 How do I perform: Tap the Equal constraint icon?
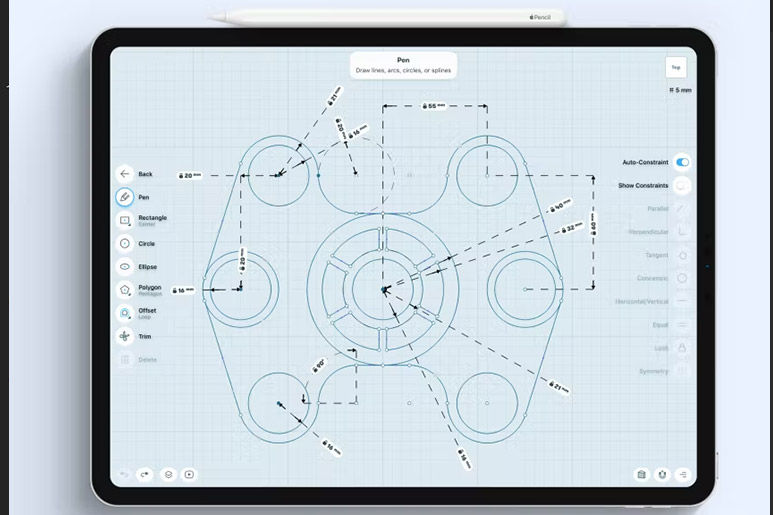tap(682, 325)
